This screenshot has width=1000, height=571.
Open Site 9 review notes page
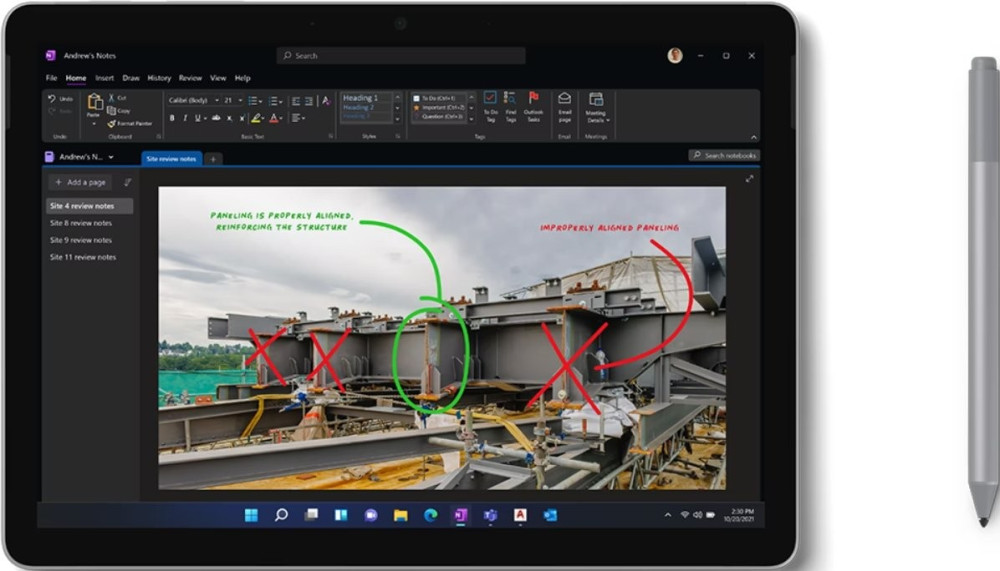(81, 240)
